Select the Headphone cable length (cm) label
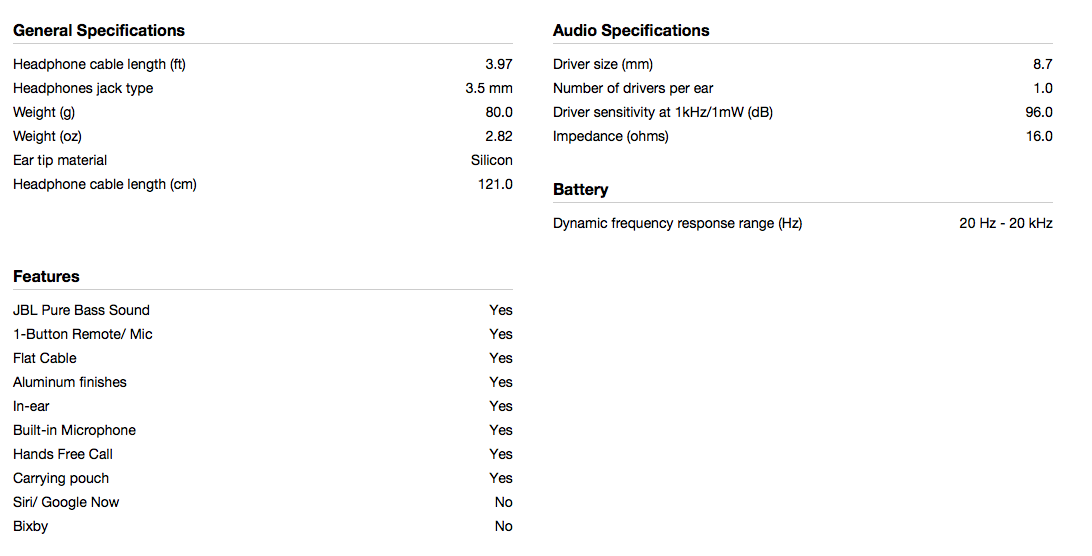The height and width of the screenshot is (556, 1092). pos(104,185)
